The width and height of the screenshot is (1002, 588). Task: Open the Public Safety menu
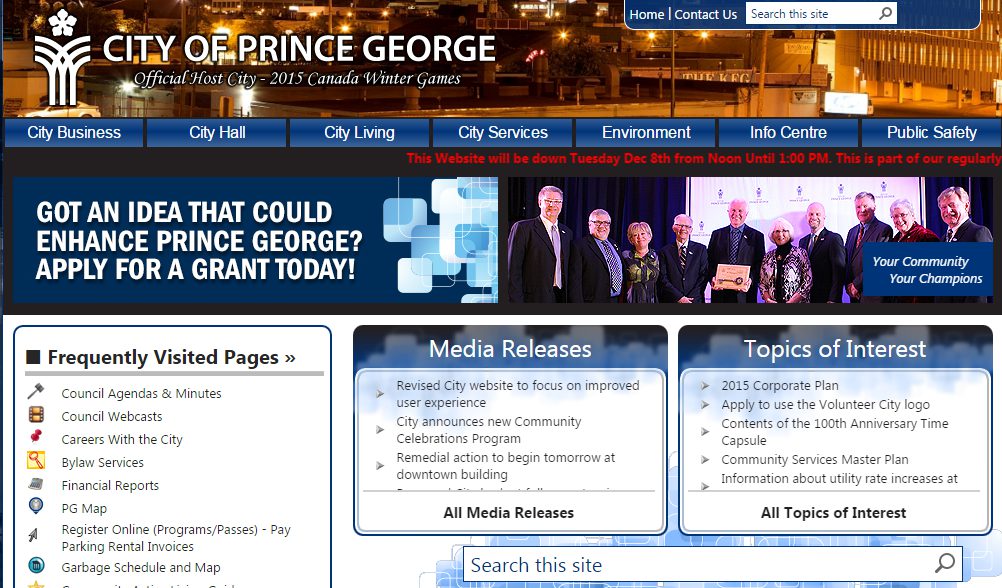[932, 133]
